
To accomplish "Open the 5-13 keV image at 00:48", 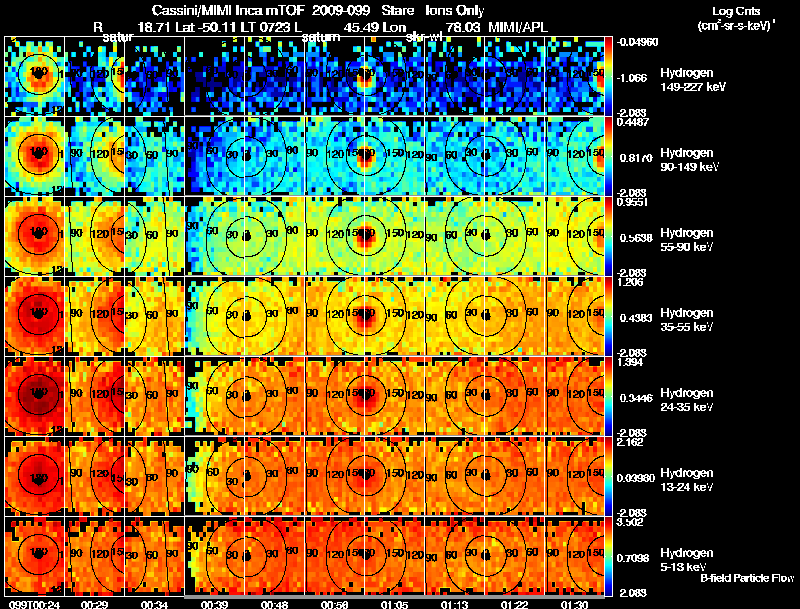I will (x=274, y=556).
